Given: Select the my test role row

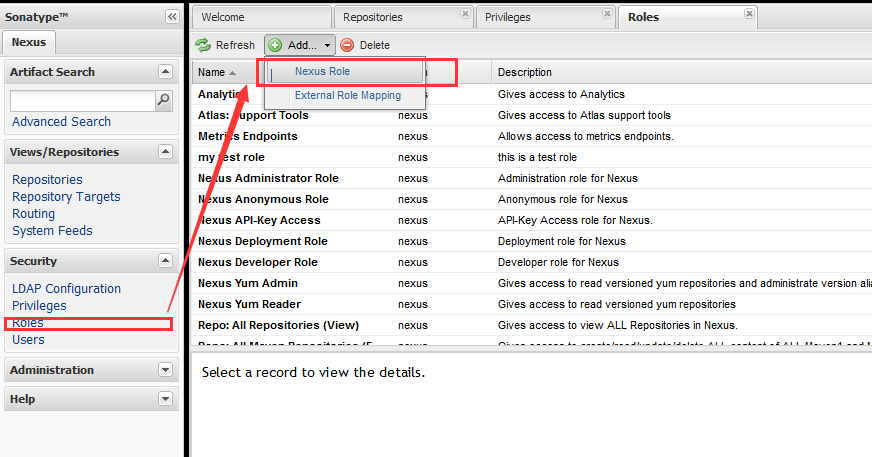Looking at the screenshot, I should [x=531, y=157].
